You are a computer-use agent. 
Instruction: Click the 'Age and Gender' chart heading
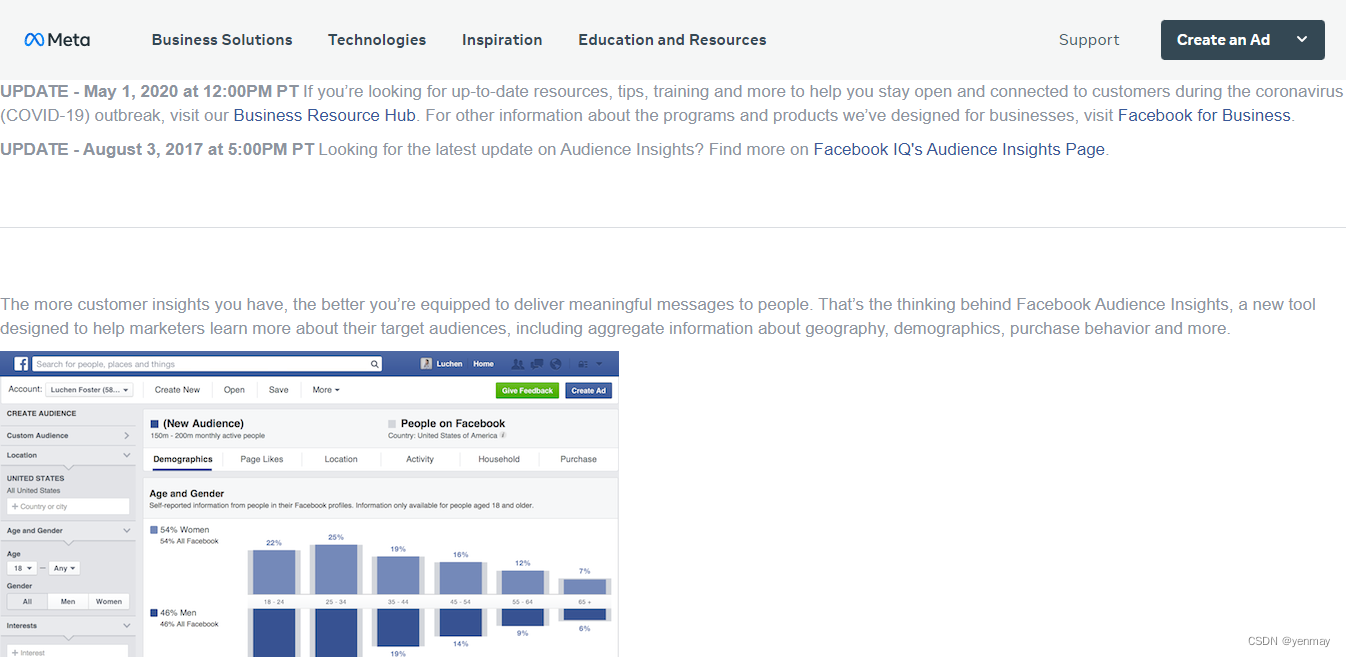186,493
